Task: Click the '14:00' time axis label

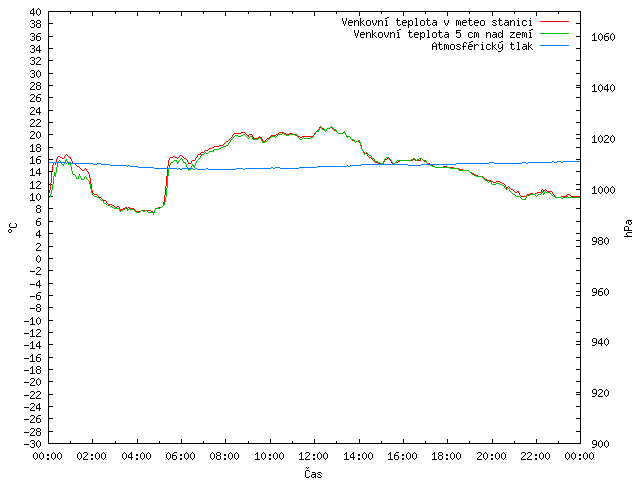Action: click(x=358, y=456)
